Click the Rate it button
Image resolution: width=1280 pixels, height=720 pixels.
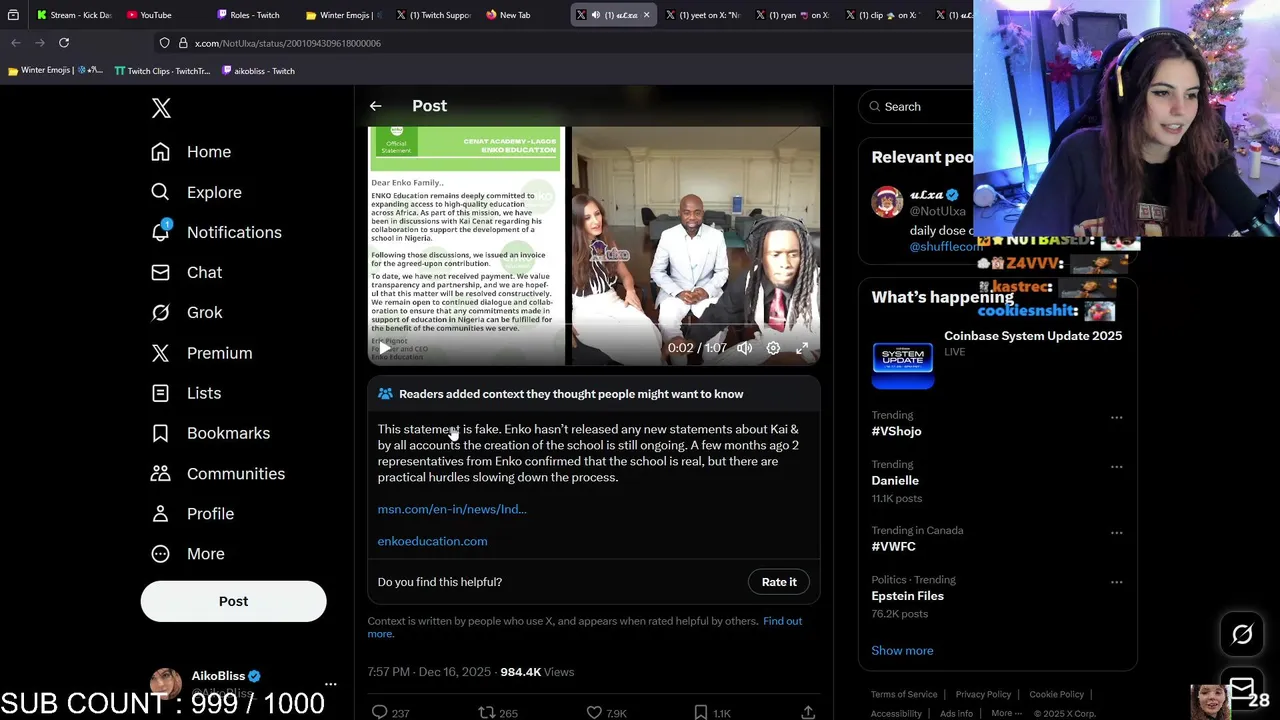pyautogui.click(x=779, y=582)
